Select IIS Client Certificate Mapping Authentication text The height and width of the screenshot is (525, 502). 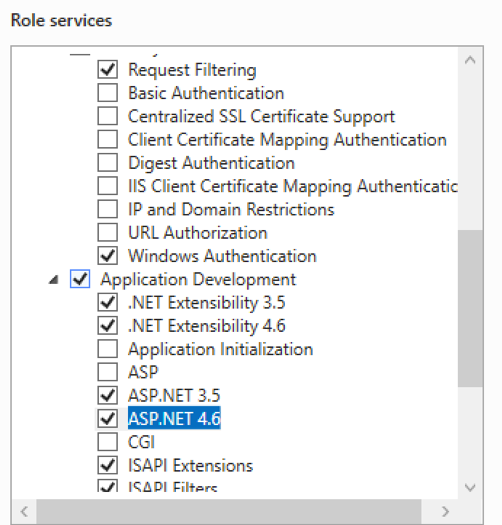293,186
